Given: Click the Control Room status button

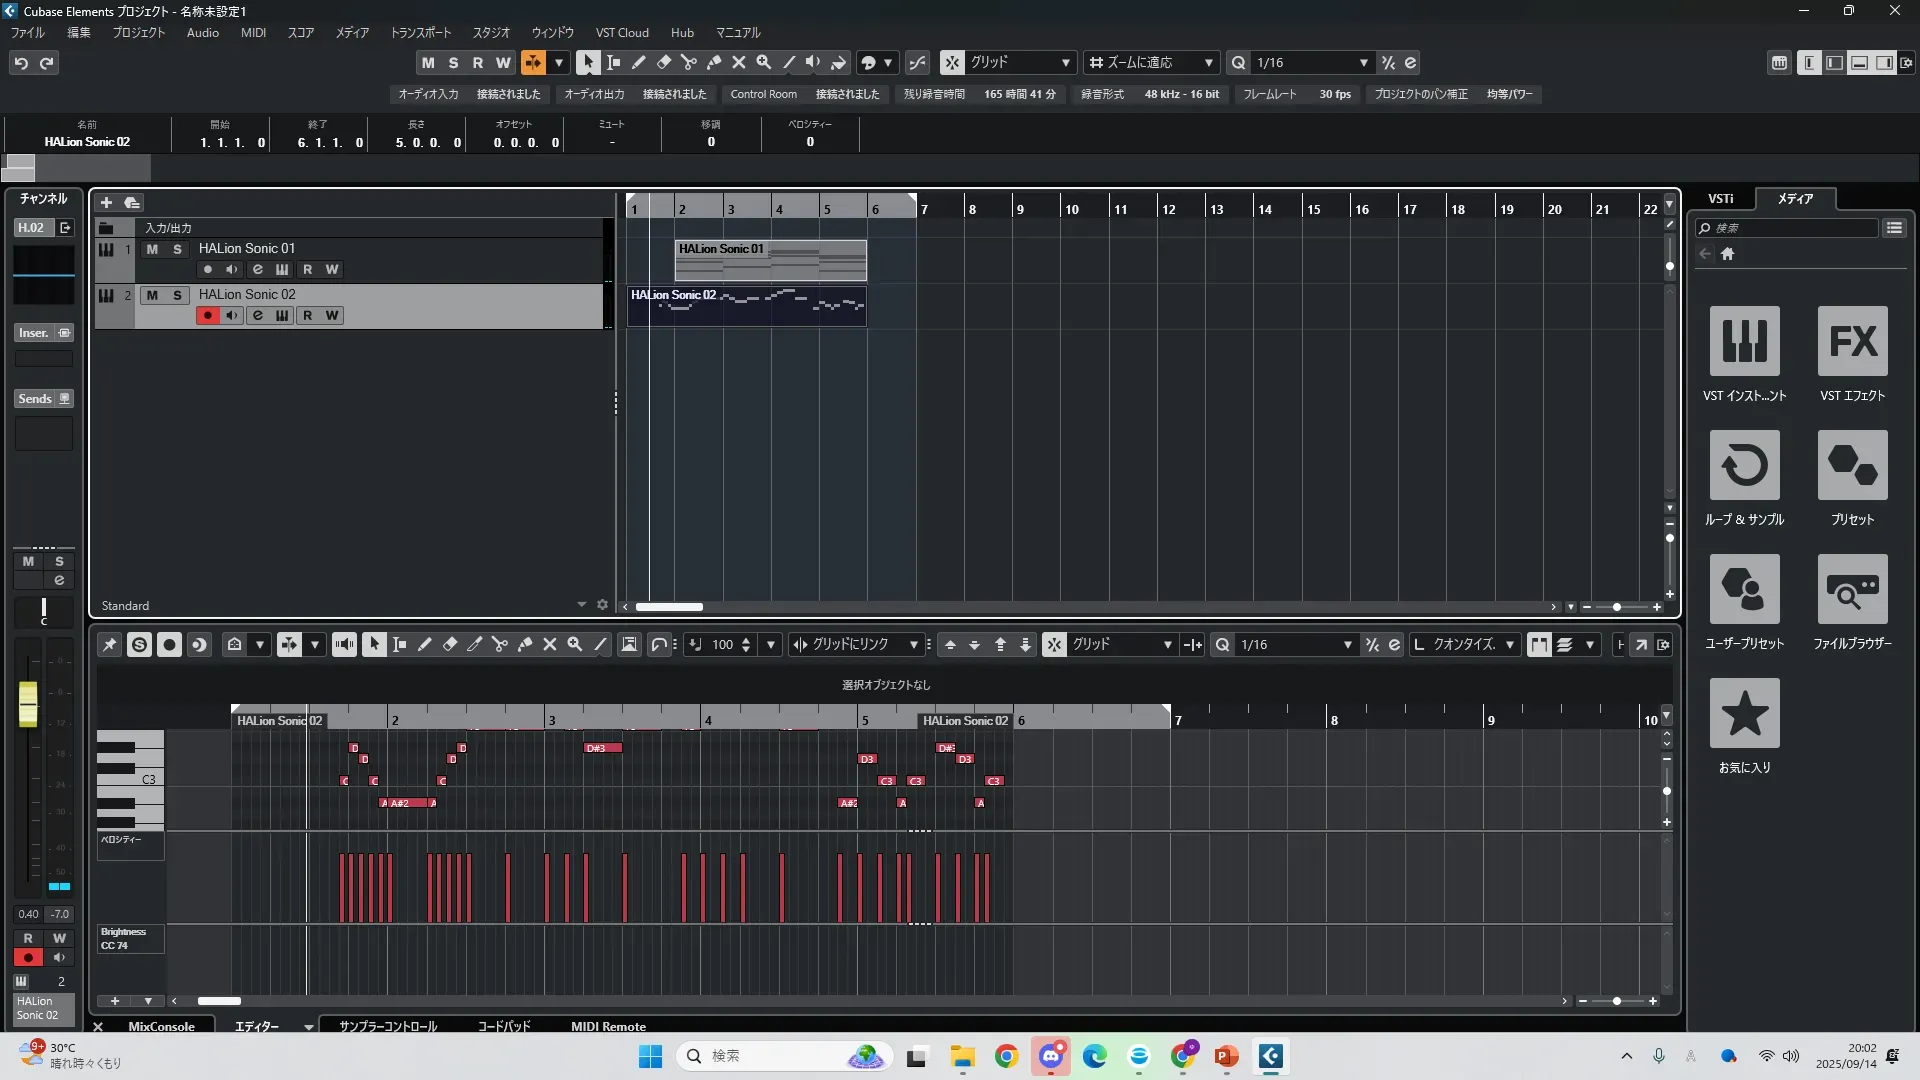Looking at the screenshot, I should click(x=763, y=94).
